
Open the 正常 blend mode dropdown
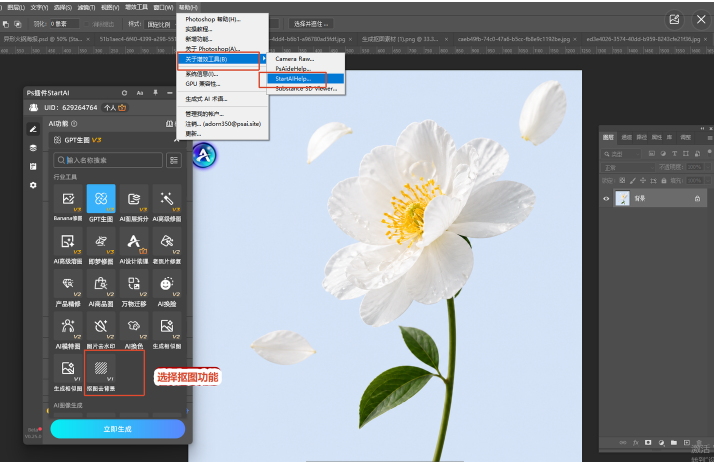pos(628,168)
